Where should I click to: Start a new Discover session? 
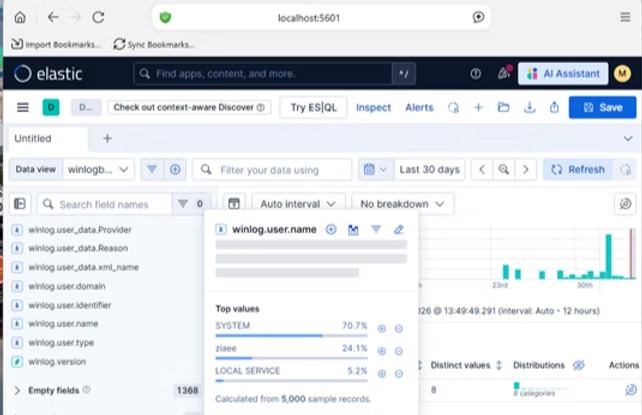[478, 108]
